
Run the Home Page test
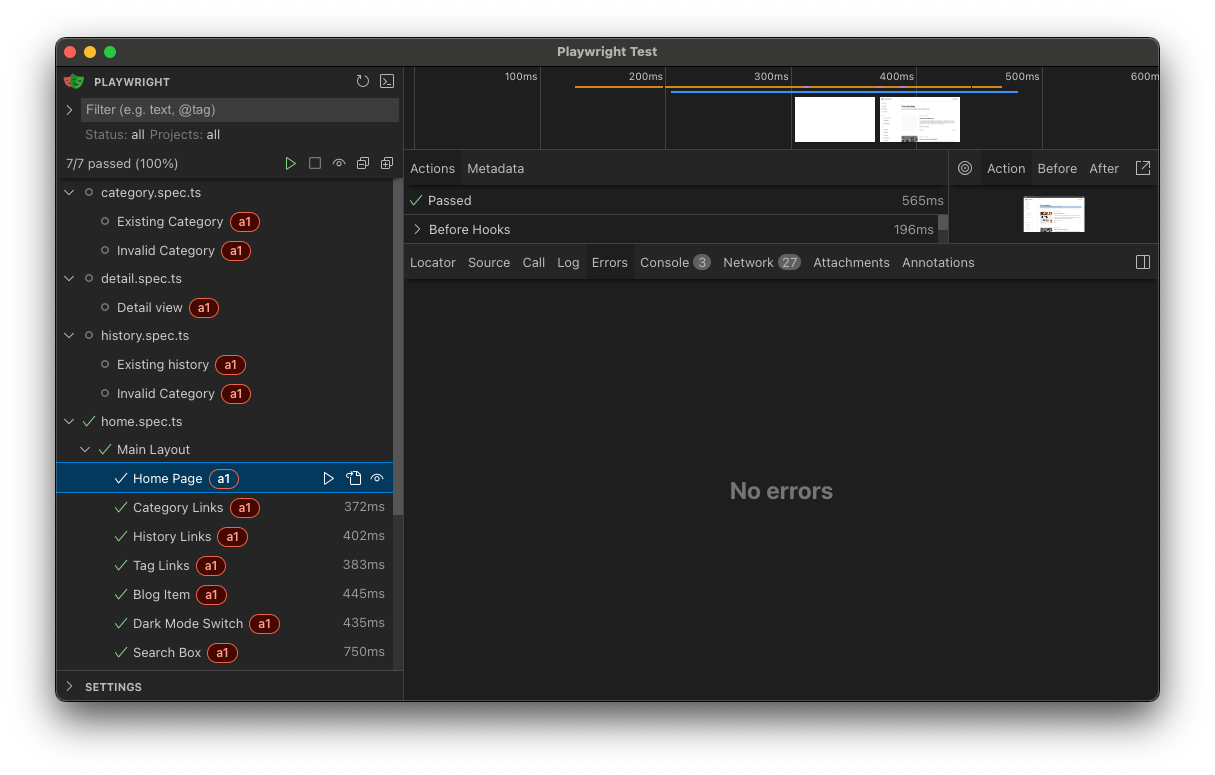click(328, 479)
